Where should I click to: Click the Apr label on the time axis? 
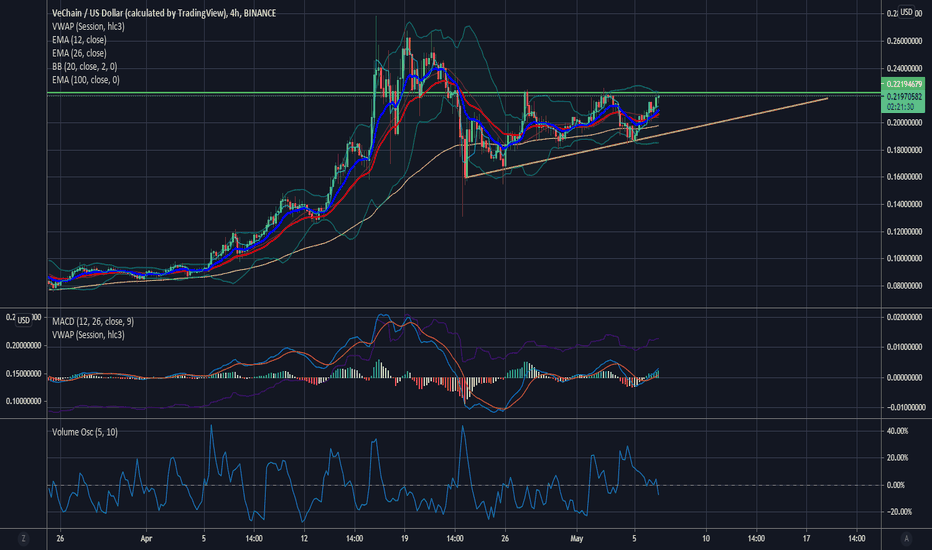[x=146, y=539]
